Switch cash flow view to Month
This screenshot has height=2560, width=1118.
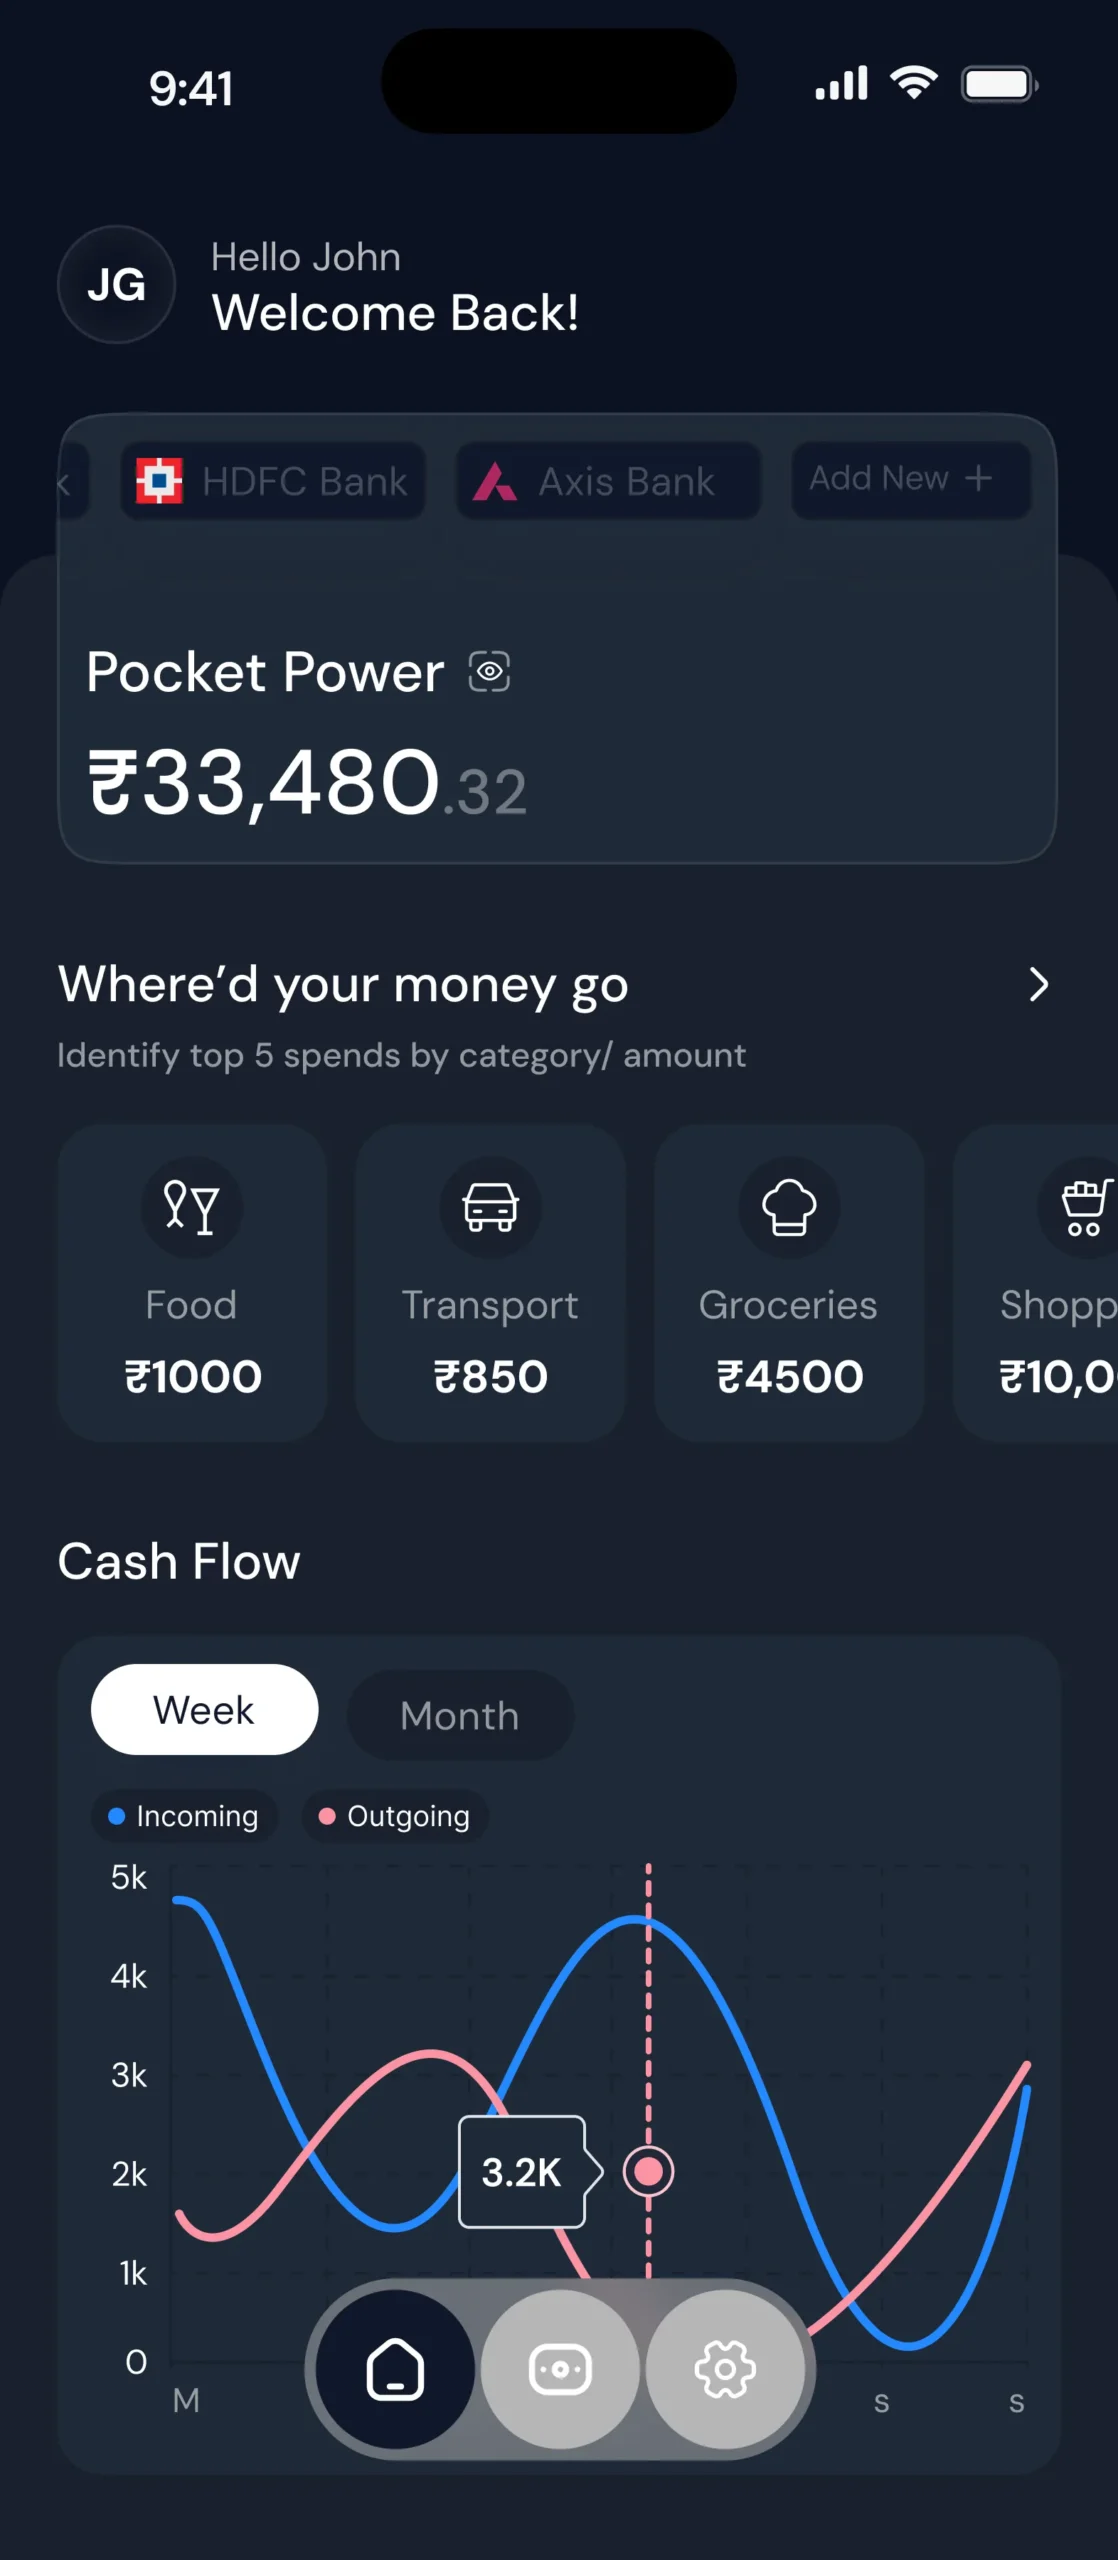pyautogui.click(x=459, y=1713)
